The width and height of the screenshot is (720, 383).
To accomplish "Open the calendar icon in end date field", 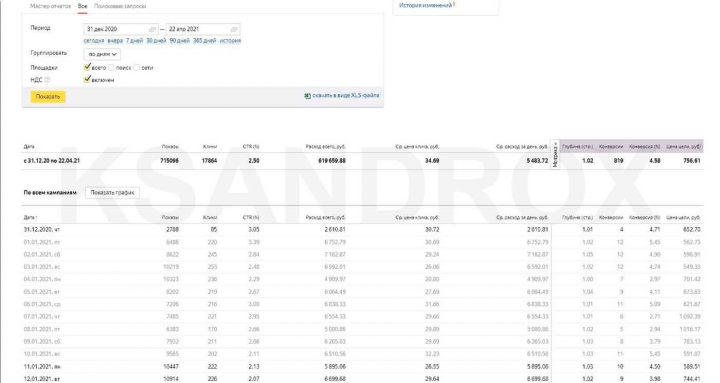I will 234,29.
